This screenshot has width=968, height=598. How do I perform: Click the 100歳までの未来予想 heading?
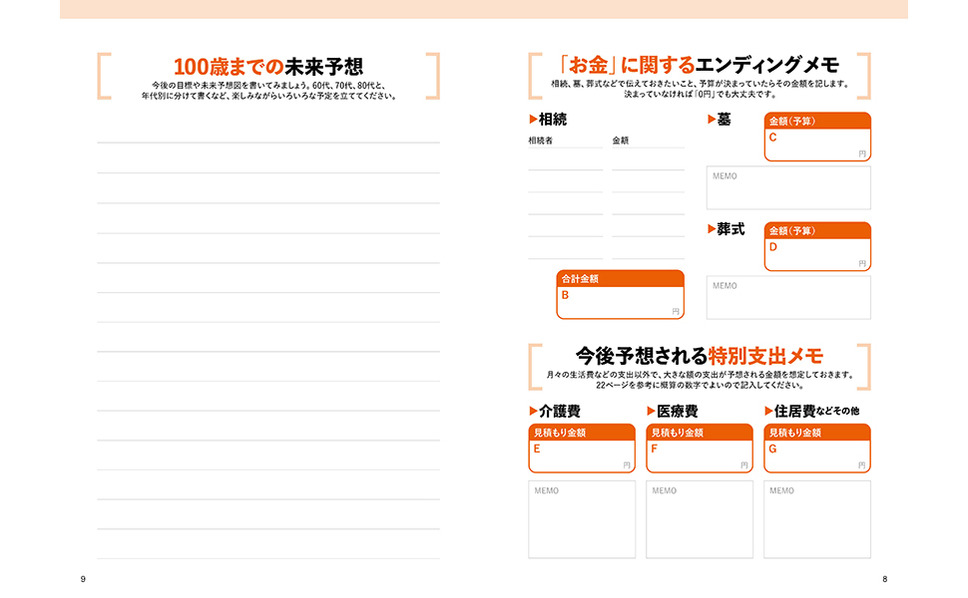269,67
